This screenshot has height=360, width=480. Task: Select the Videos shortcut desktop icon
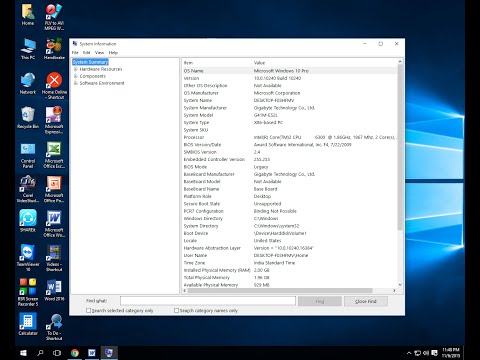[54, 258]
